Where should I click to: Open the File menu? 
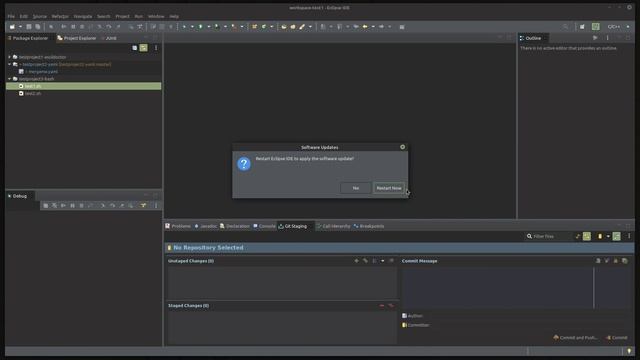tap(11, 16)
